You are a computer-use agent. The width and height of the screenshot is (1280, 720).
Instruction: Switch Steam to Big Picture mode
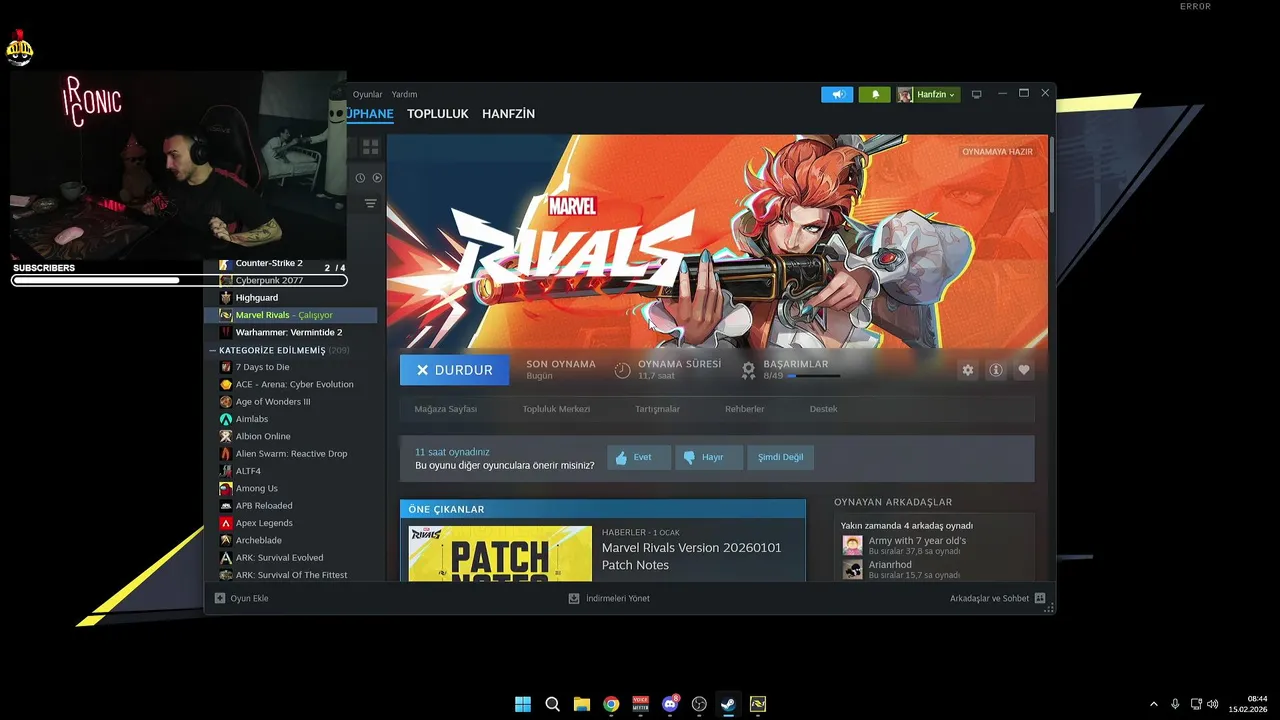[977, 94]
